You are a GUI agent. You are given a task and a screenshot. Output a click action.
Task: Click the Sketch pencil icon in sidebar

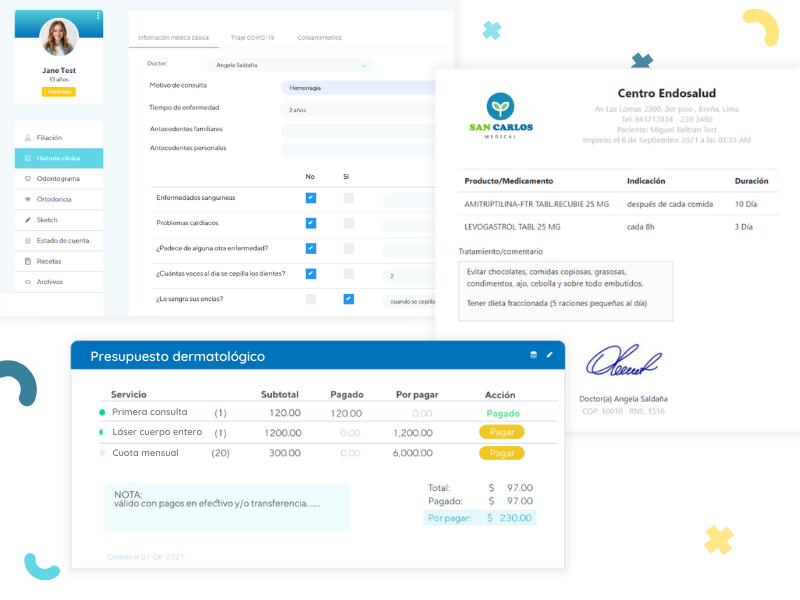pos(27,220)
